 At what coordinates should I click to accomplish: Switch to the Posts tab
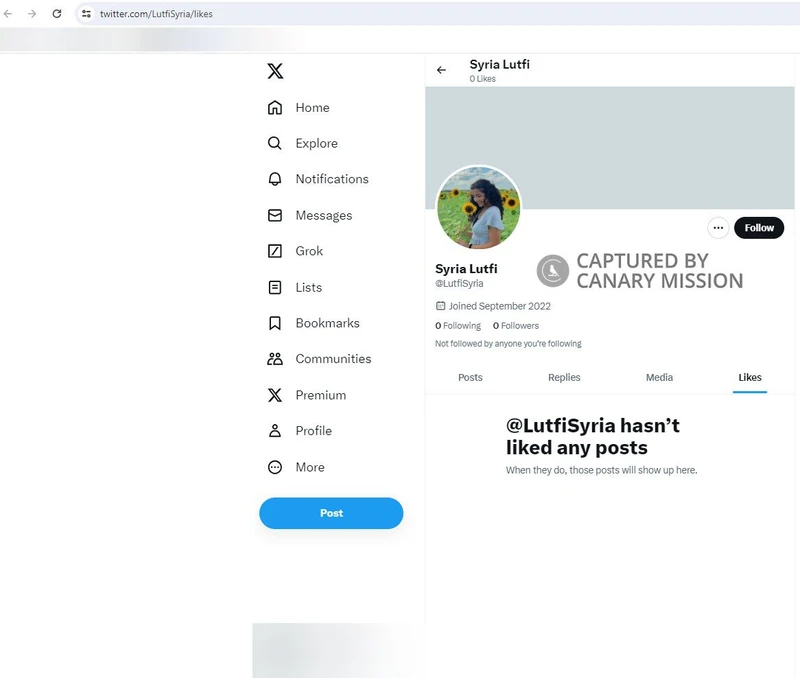click(x=470, y=377)
